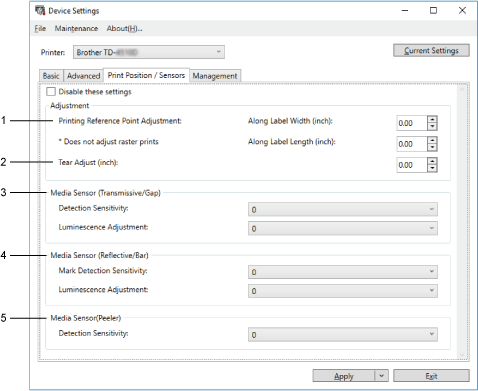
Task: Click the 'Does not adjust raster prints' note
Action: point(109,142)
